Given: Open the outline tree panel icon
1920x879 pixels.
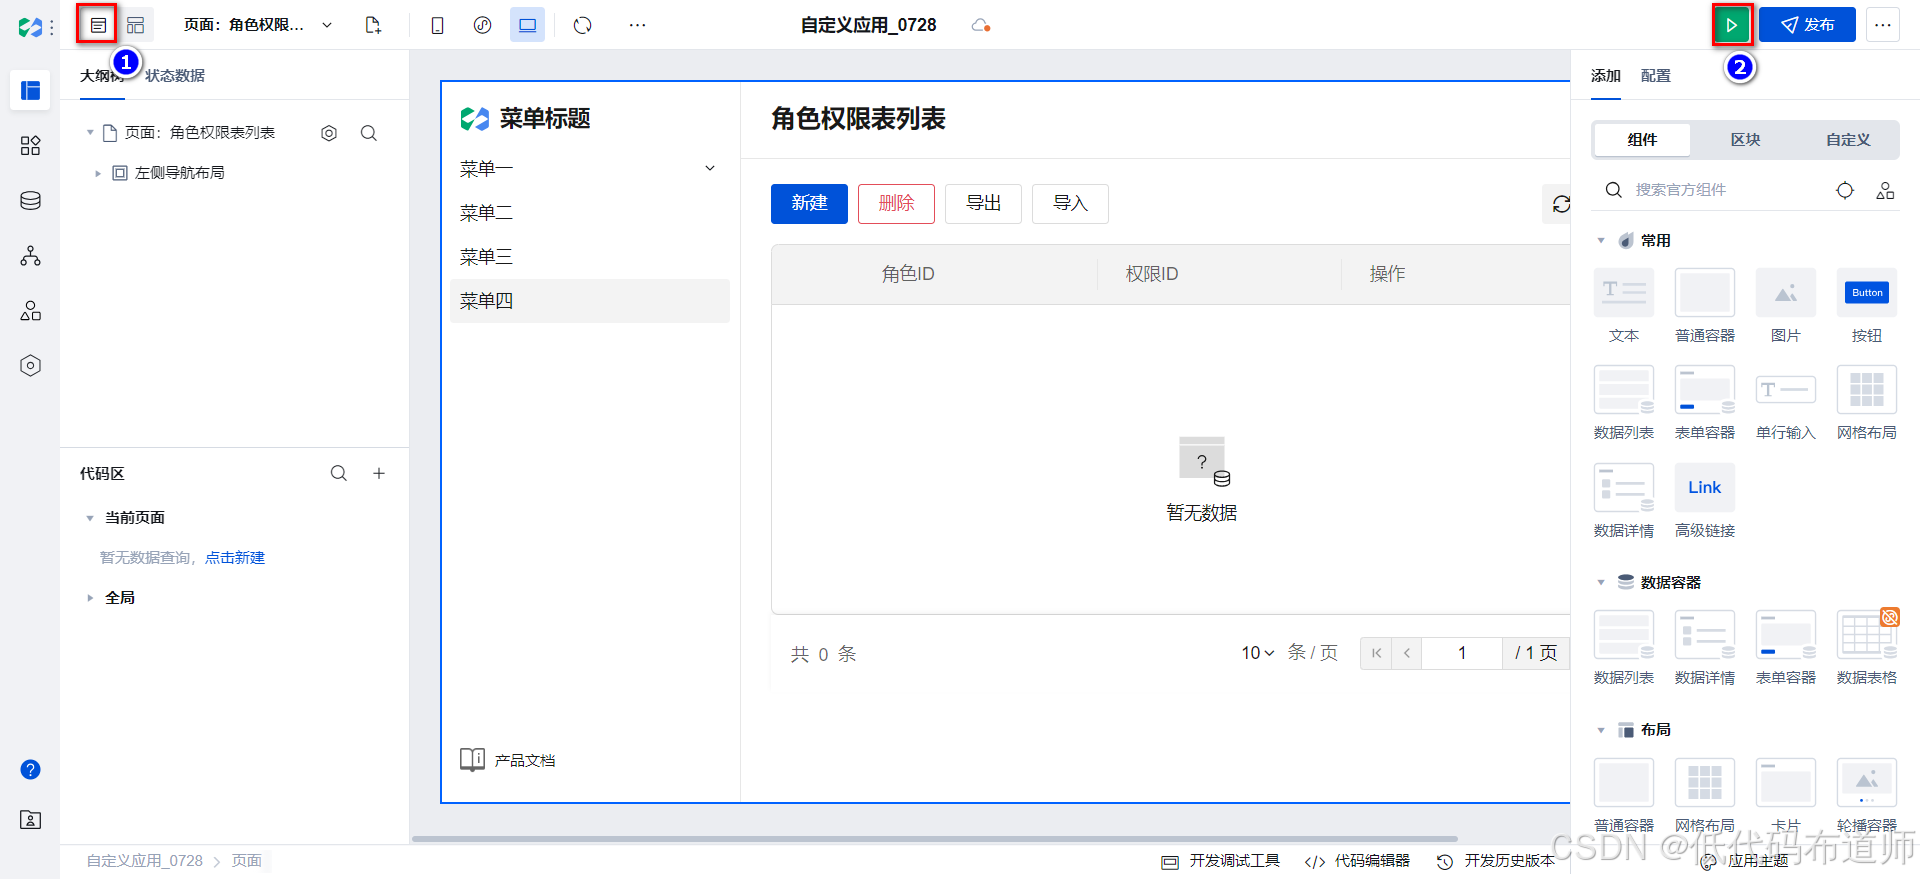Looking at the screenshot, I should click(98, 25).
